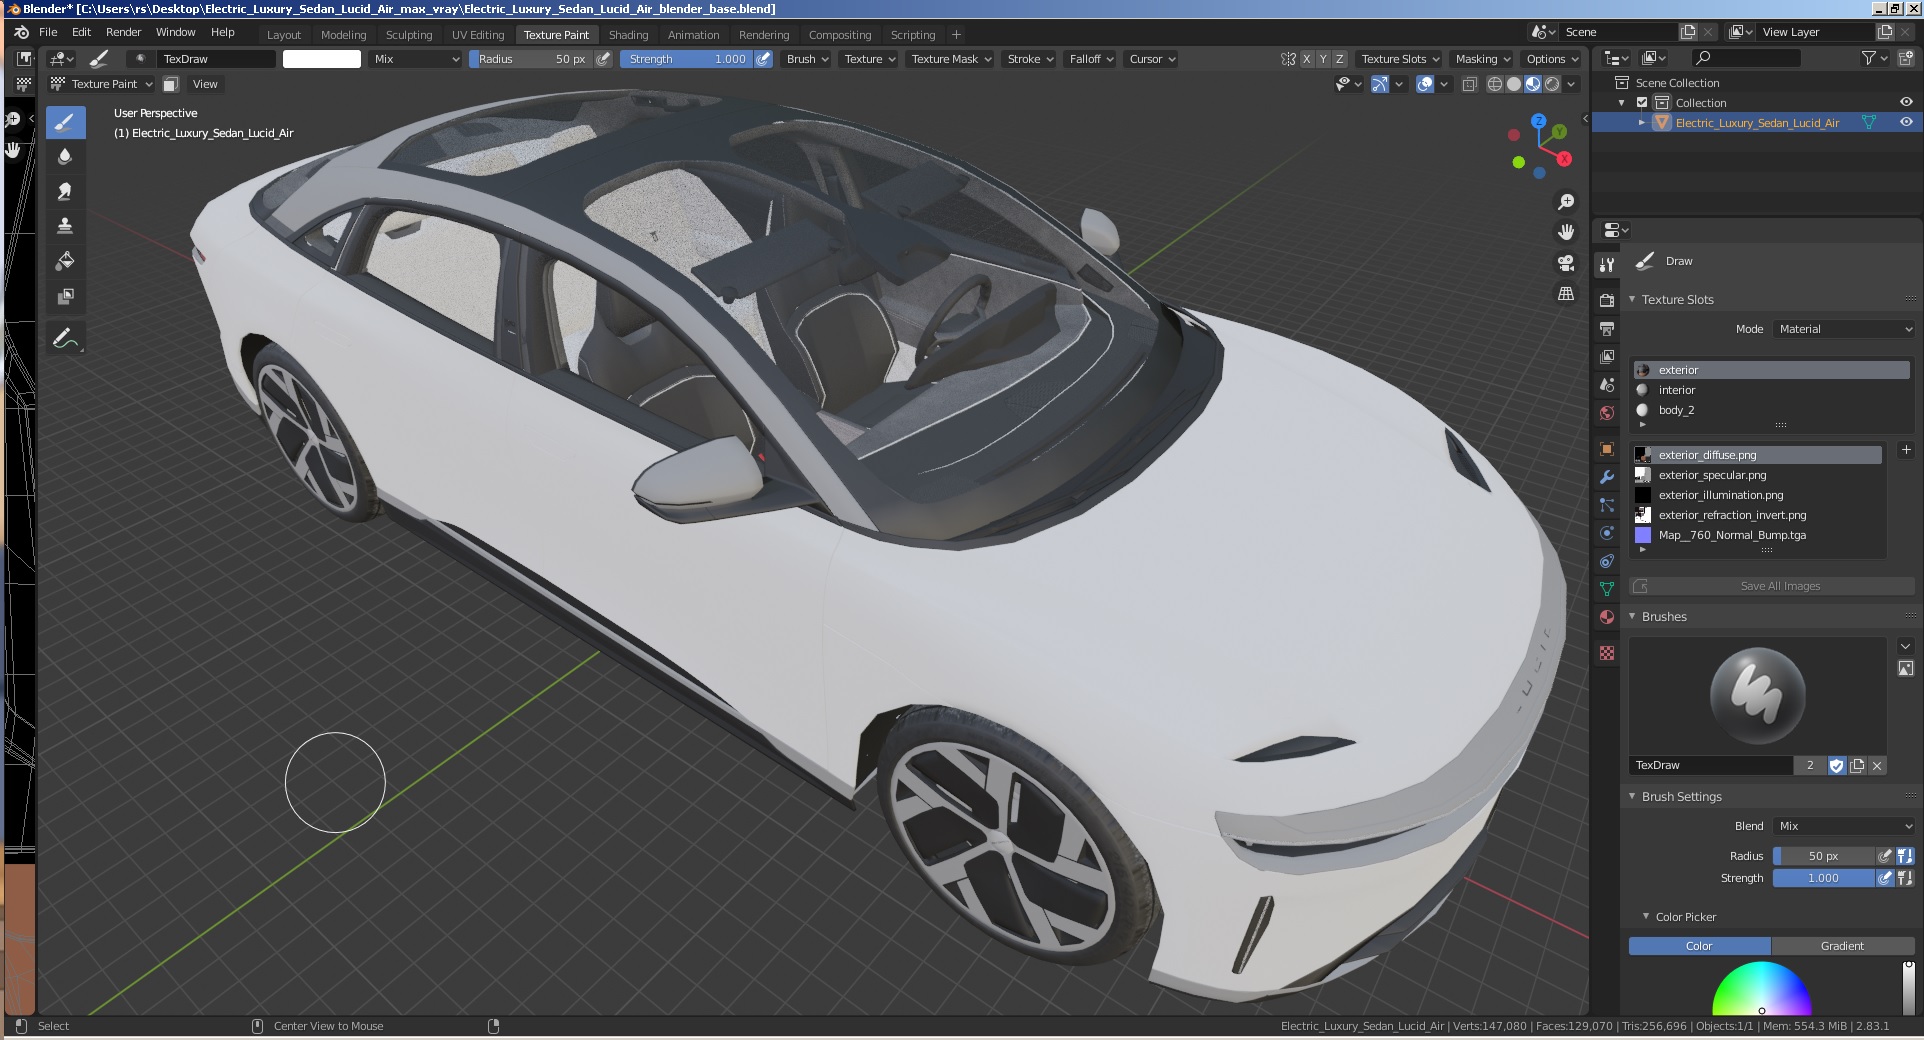This screenshot has width=1924, height=1040.
Task: Select the Mask tool
Action: click(65, 297)
